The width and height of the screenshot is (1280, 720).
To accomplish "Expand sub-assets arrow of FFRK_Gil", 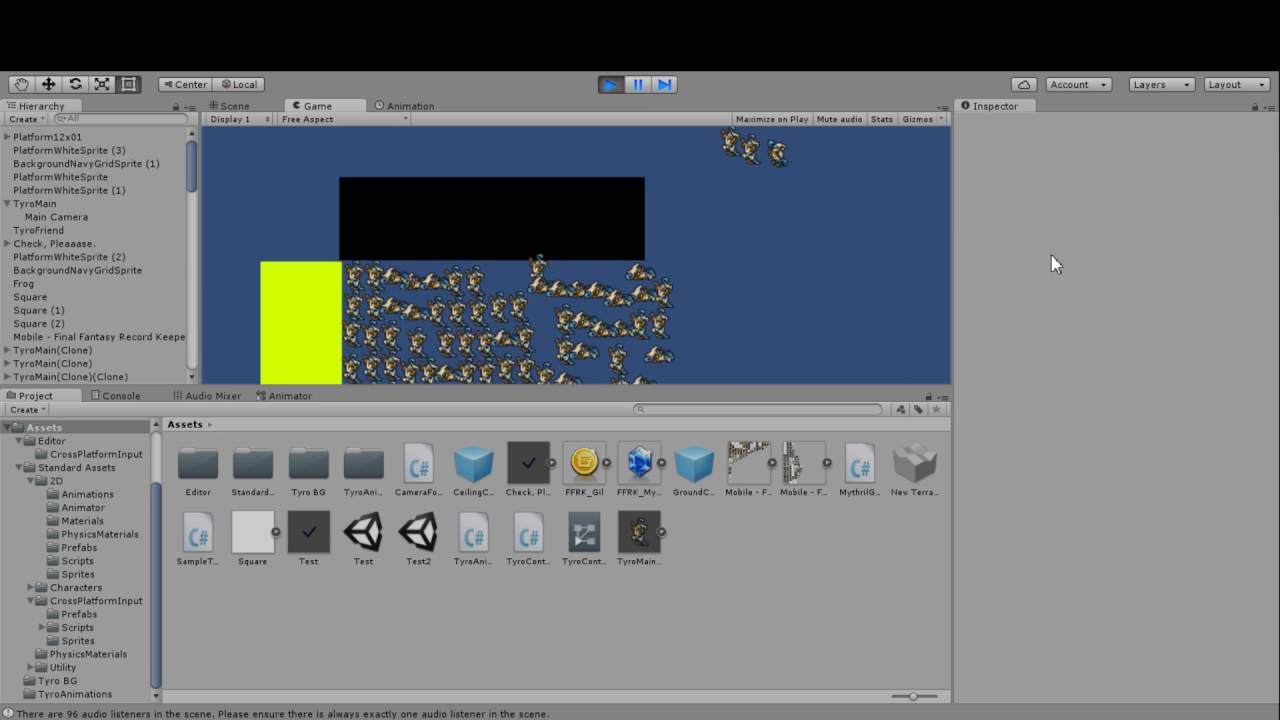I will 607,463.
